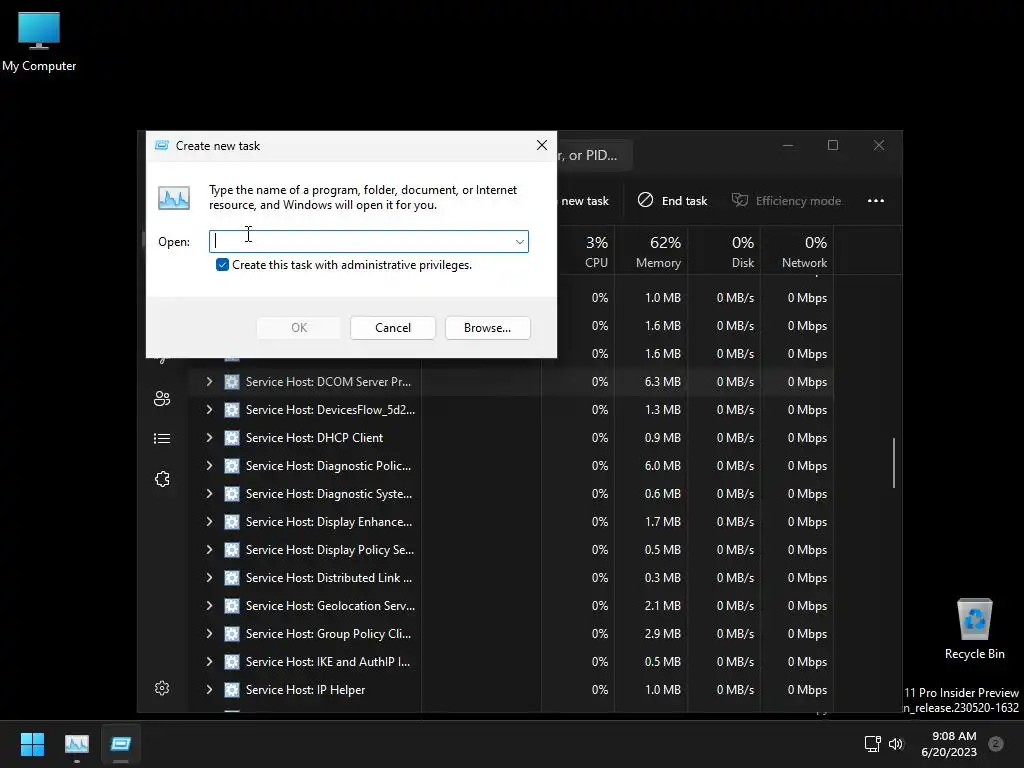Click icon of Service Host: Geolocation Service

(232, 605)
